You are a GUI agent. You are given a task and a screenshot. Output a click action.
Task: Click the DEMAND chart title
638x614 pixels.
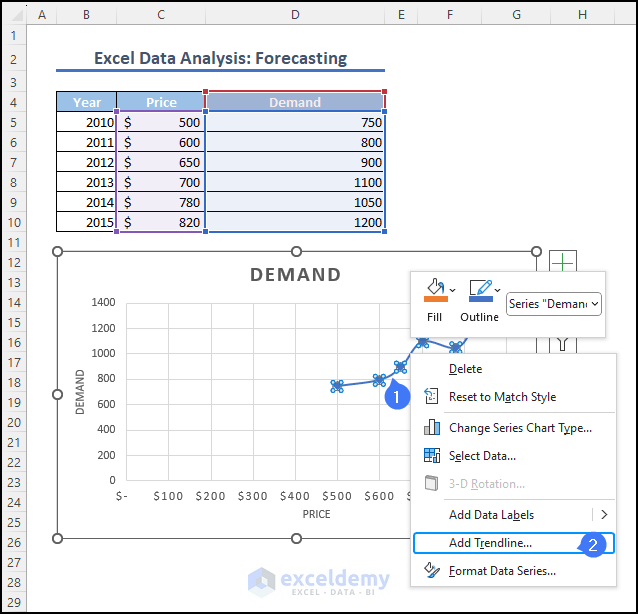click(x=295, y=275)
